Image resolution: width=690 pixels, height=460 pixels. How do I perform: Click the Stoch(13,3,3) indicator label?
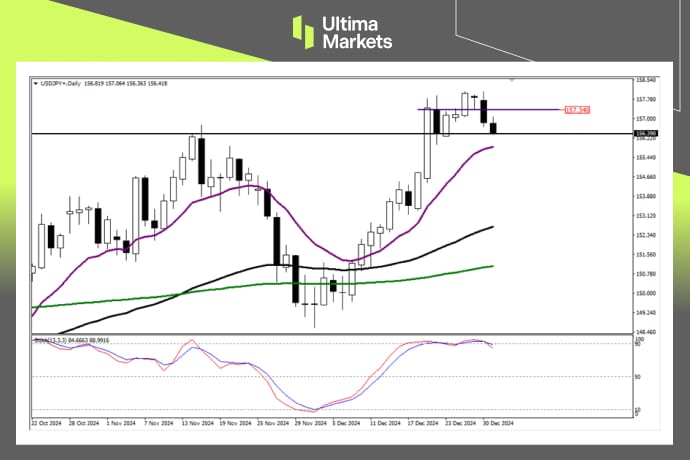click(50, 341)
